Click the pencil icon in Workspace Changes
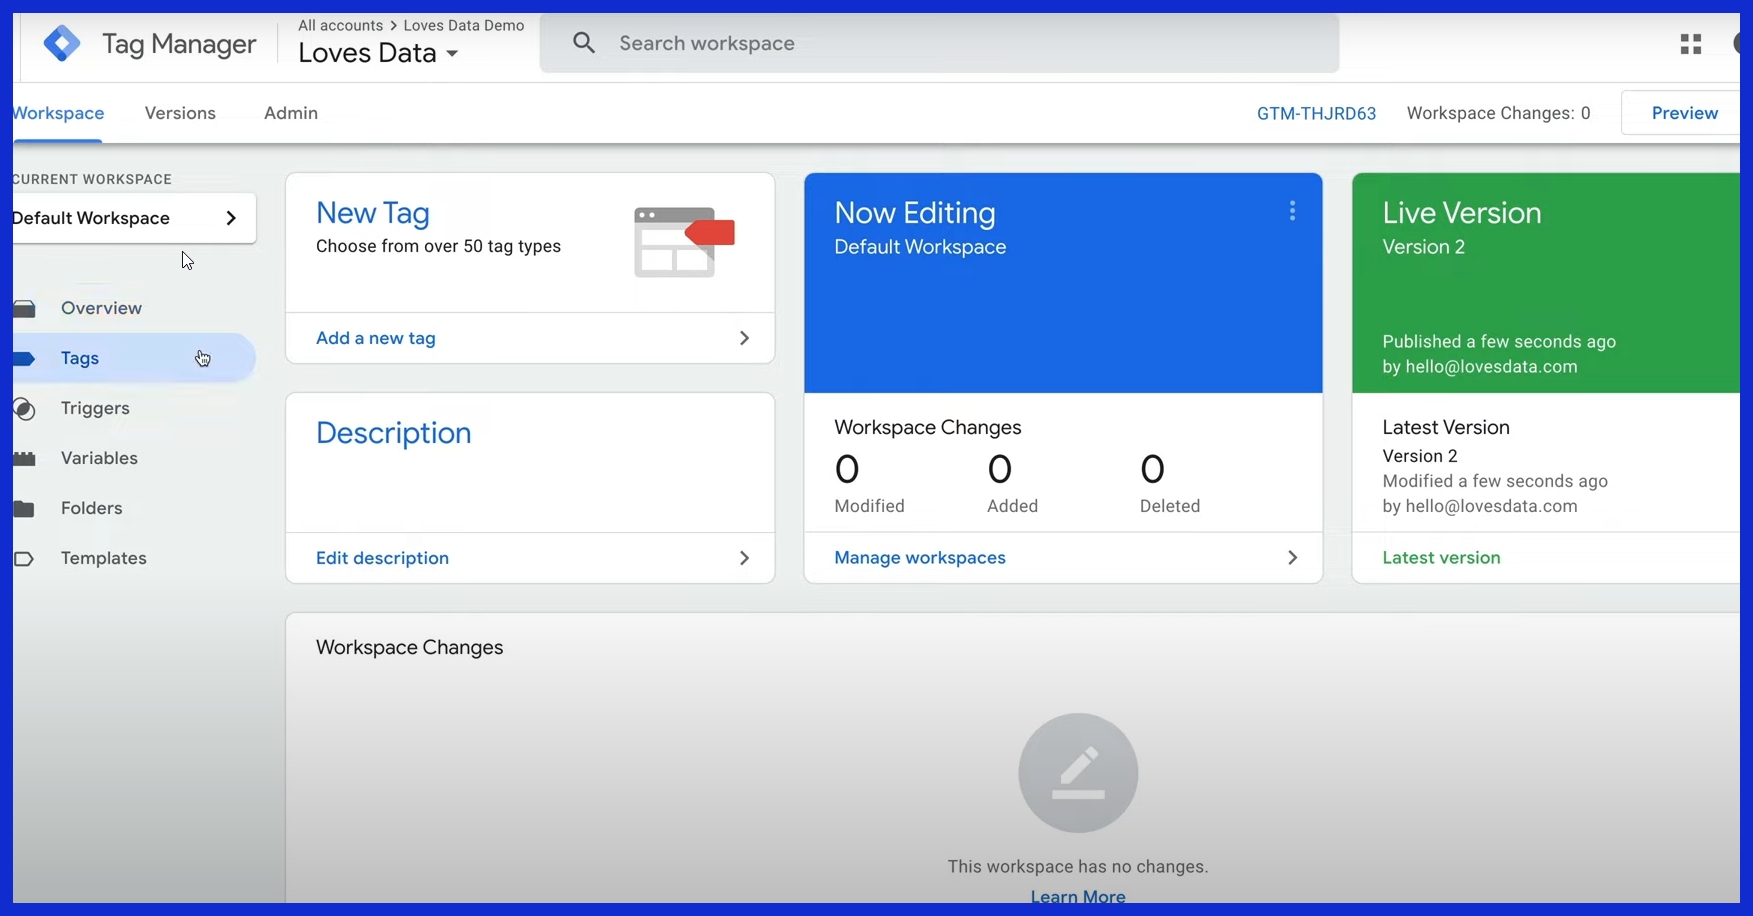Viewport: 1753px width, 916px height. [1078, 772]
